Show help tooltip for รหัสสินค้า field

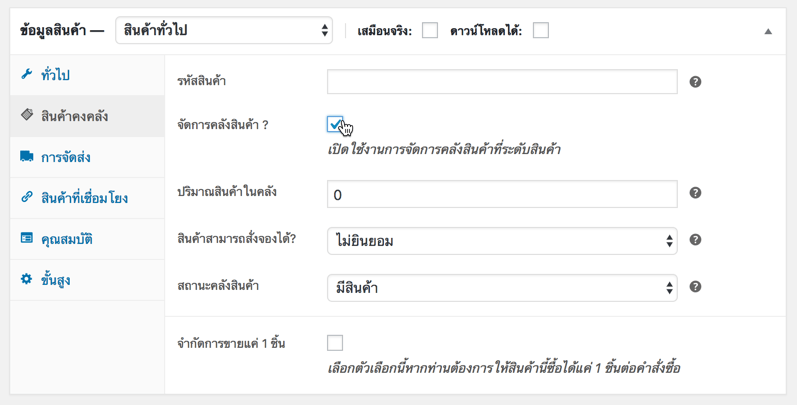[x=695, y=82]
